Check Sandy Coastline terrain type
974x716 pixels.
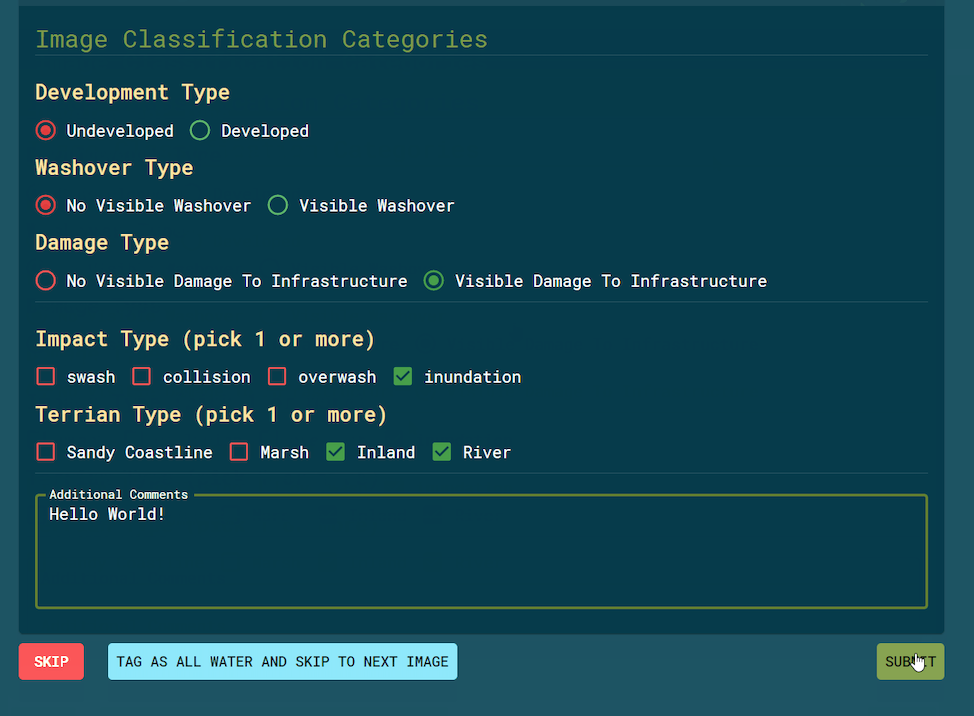pos(45,452)
